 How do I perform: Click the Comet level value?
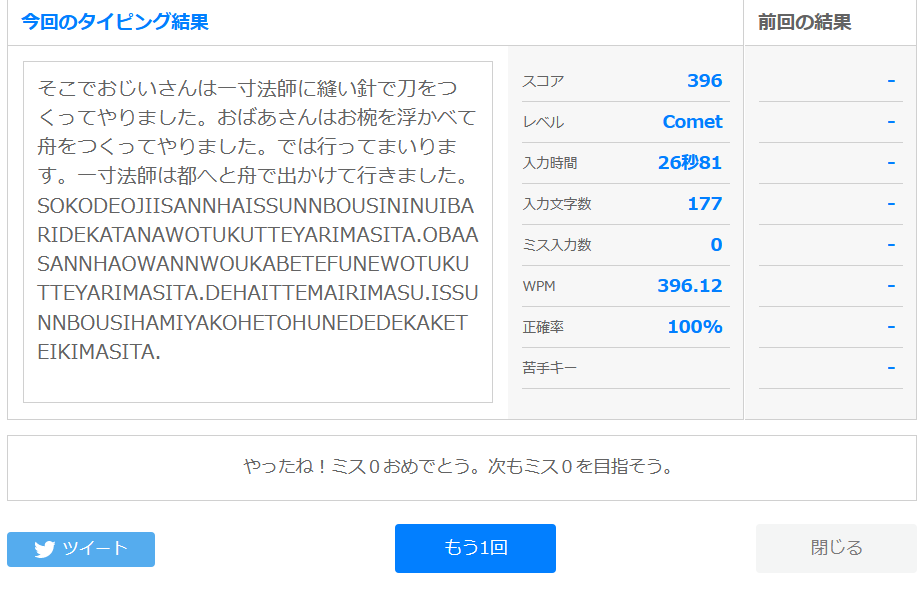[692, 122]
